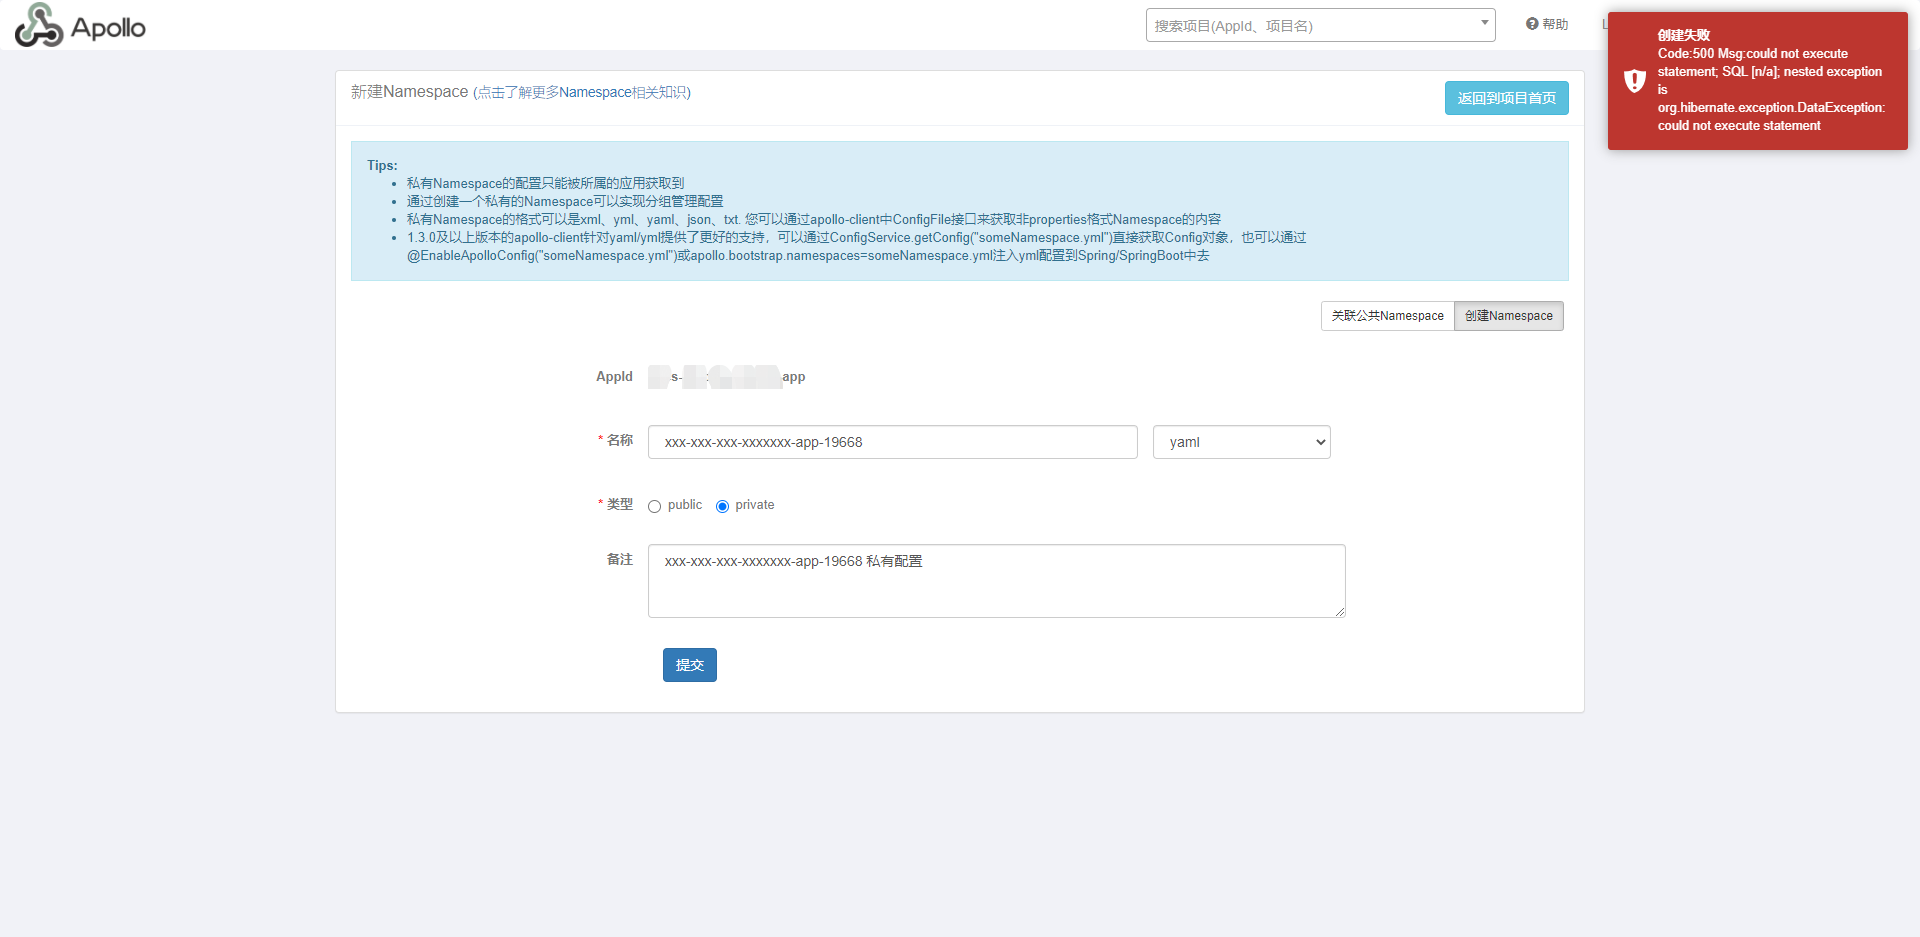
Task: Click the caret arrow of the search box
Action: 1485,24
